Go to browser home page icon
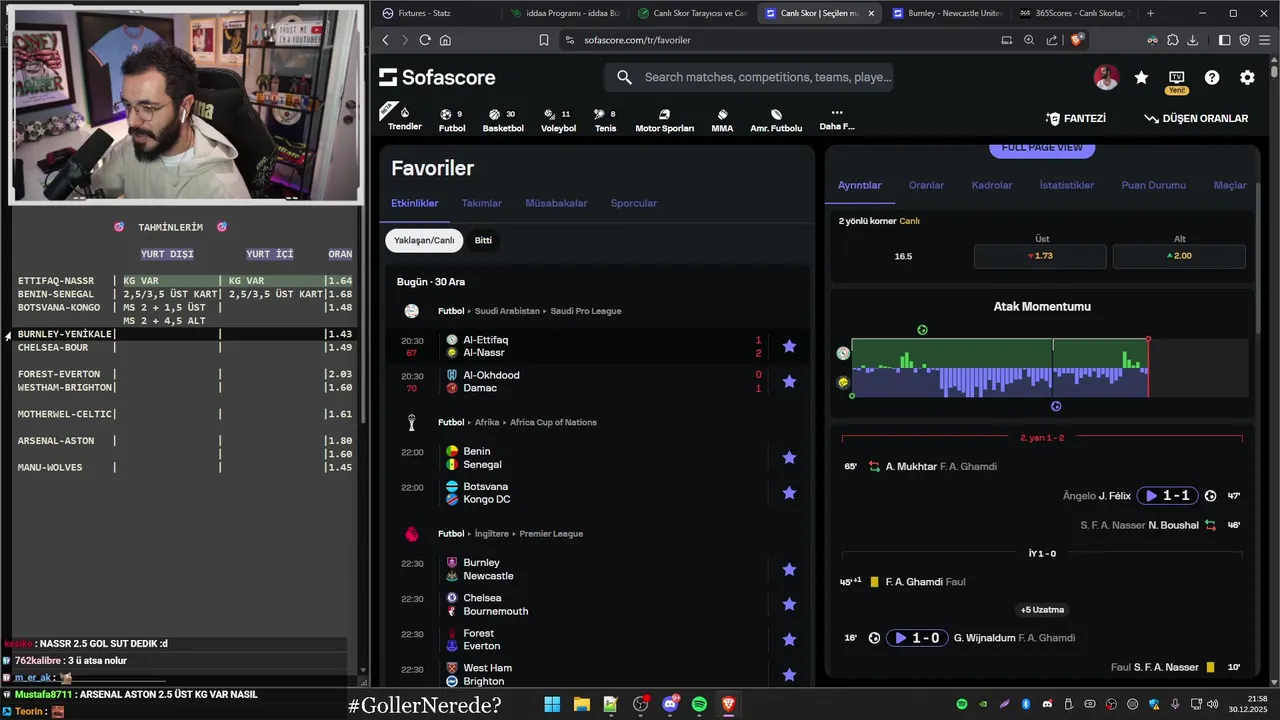This screenshot has height=720, width=1280. pyautogui.click(x=445, y=40)
